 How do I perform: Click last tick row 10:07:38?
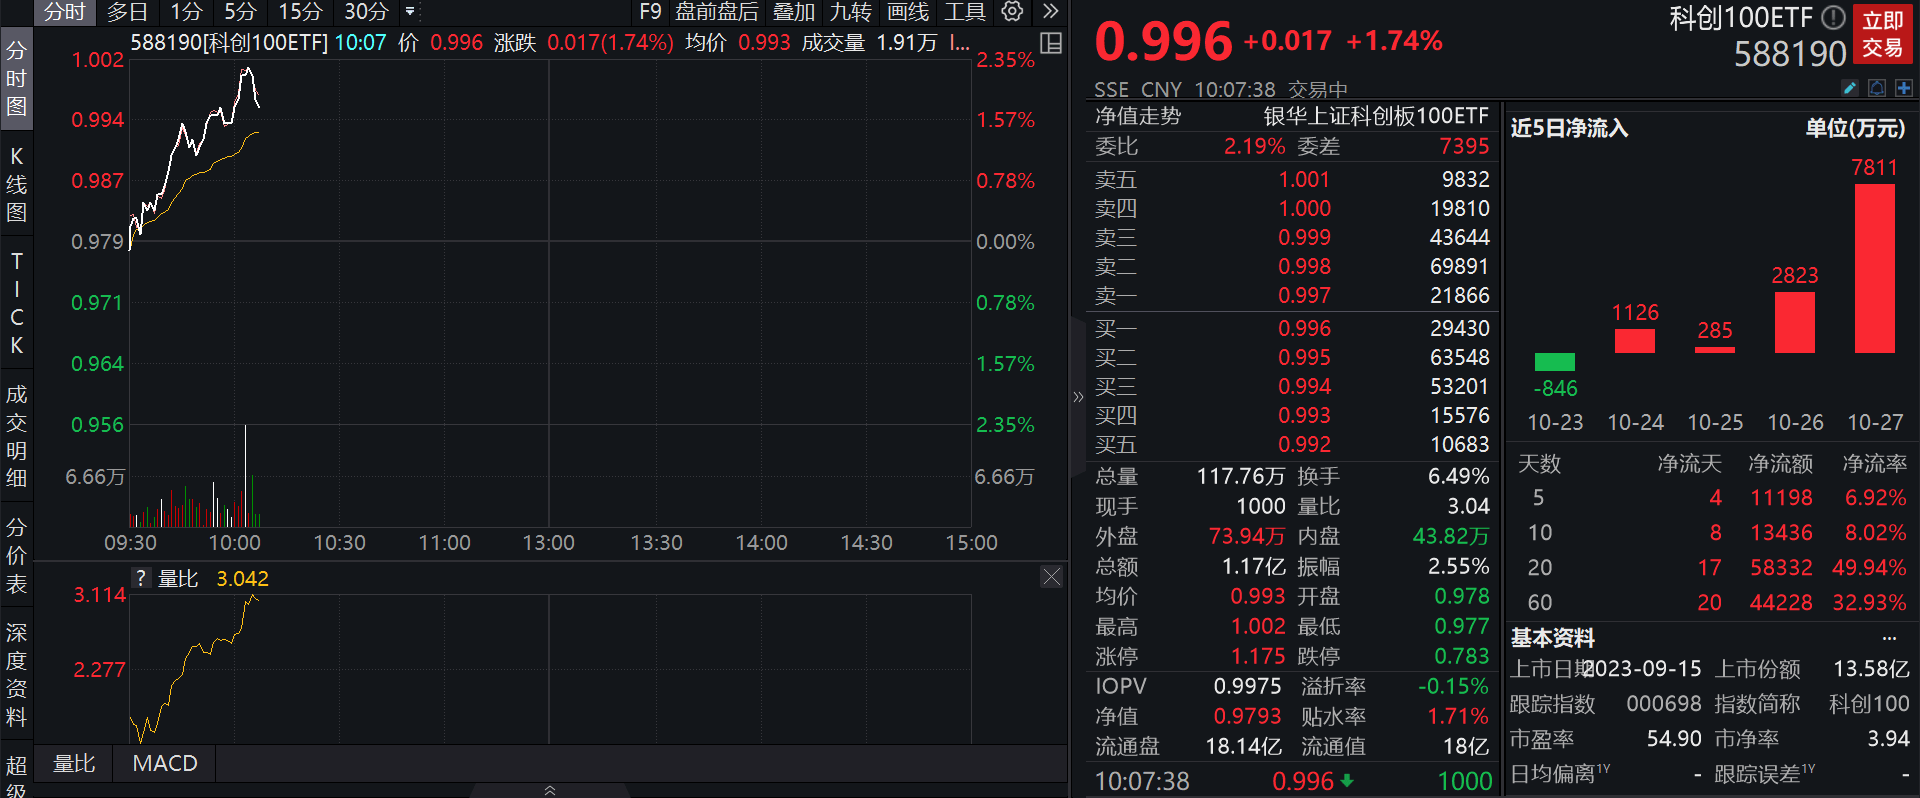1294,781
